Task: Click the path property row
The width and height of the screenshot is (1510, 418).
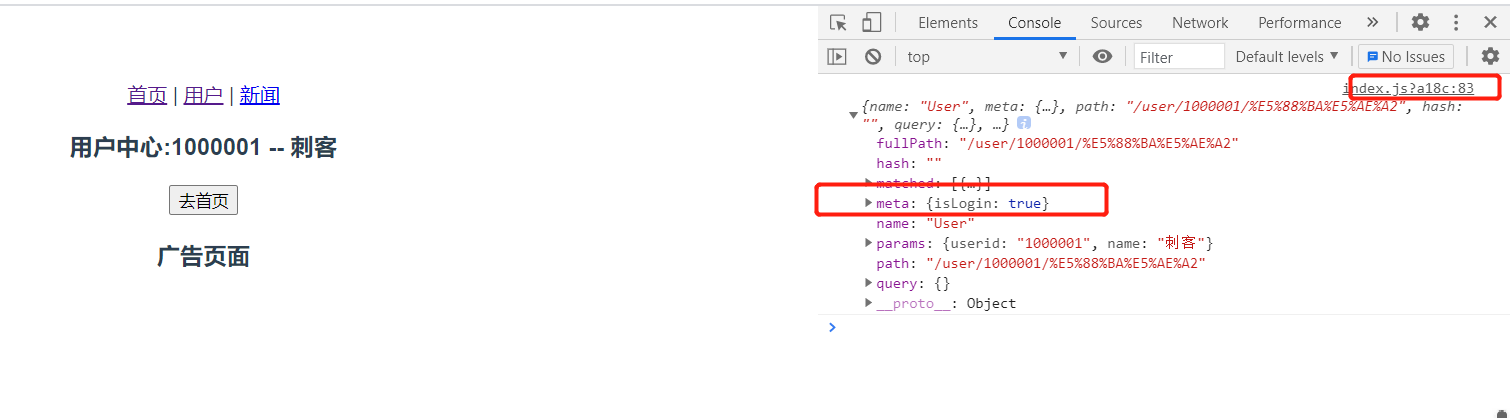Action: point(1041,263)
